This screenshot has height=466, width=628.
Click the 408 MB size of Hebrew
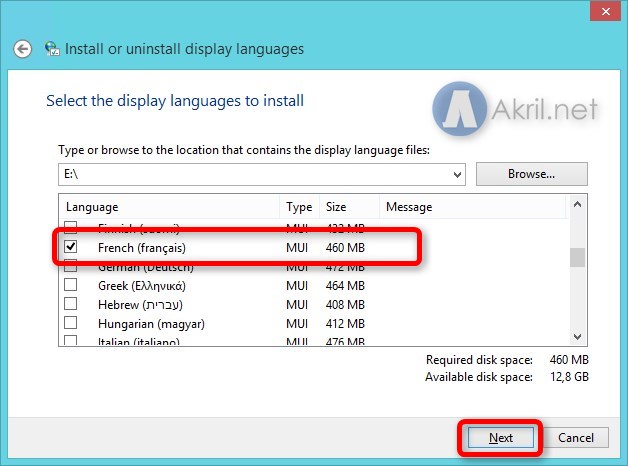[x=345, y=305]
